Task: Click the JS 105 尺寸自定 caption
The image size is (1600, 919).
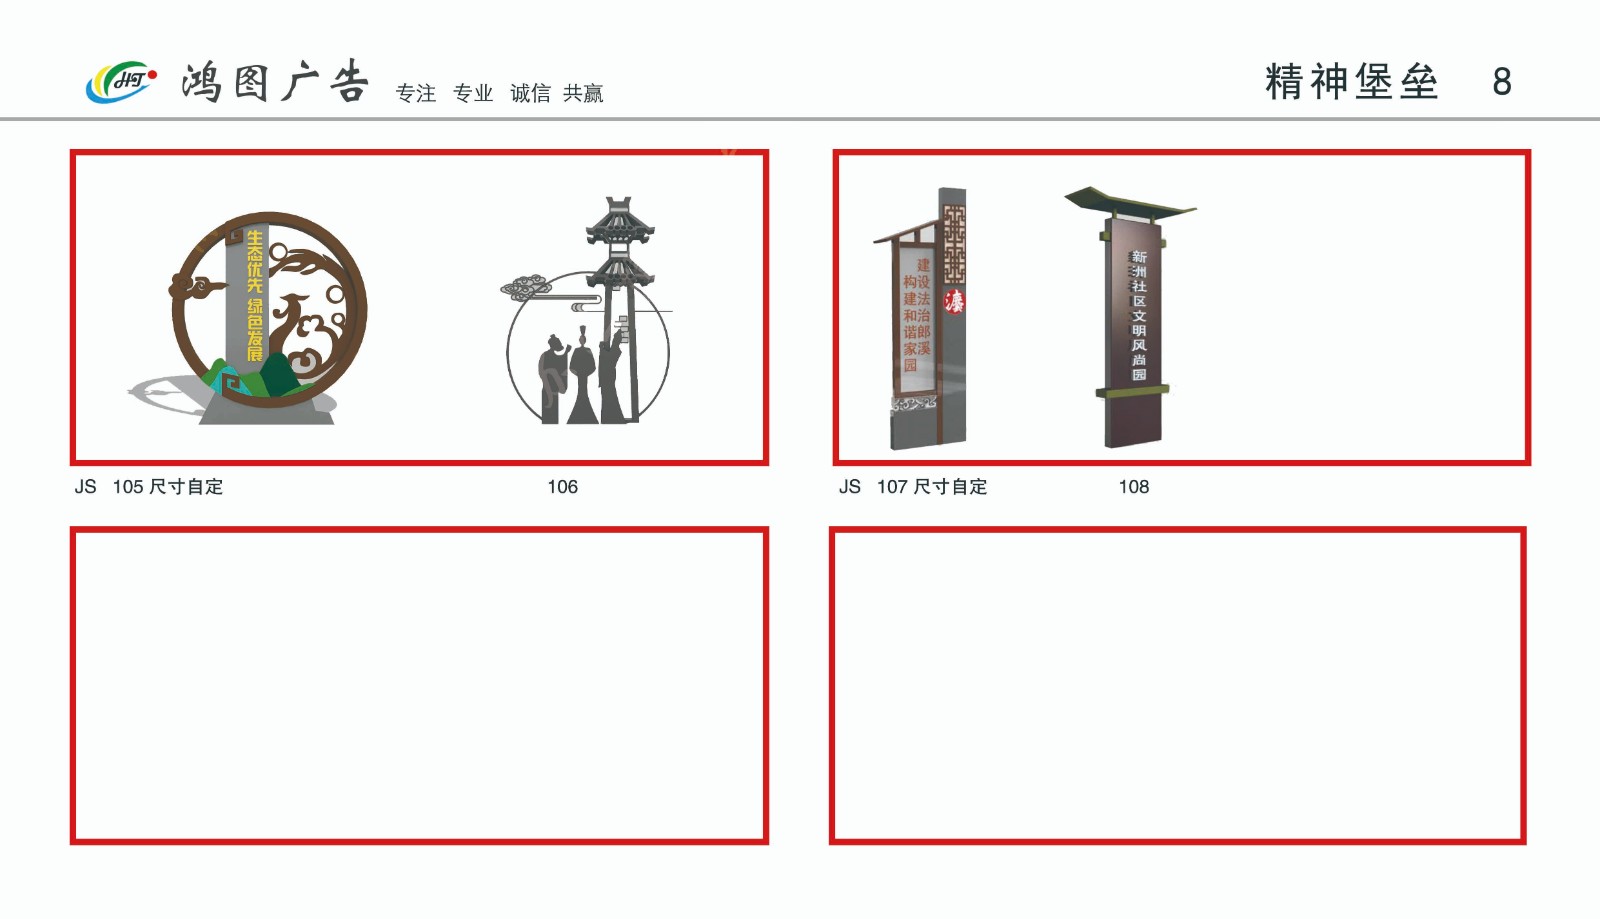Action: point(149,487)
